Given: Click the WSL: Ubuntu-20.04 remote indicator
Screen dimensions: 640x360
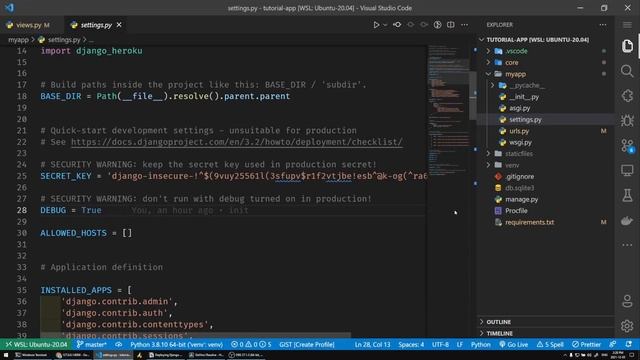Looking at the screenshot, I should click(36, 344).
